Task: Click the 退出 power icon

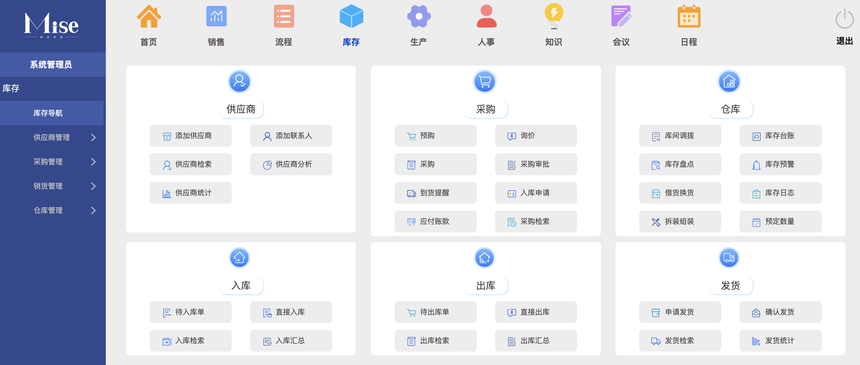Action: pyautogui.click(x=844, y=20)
